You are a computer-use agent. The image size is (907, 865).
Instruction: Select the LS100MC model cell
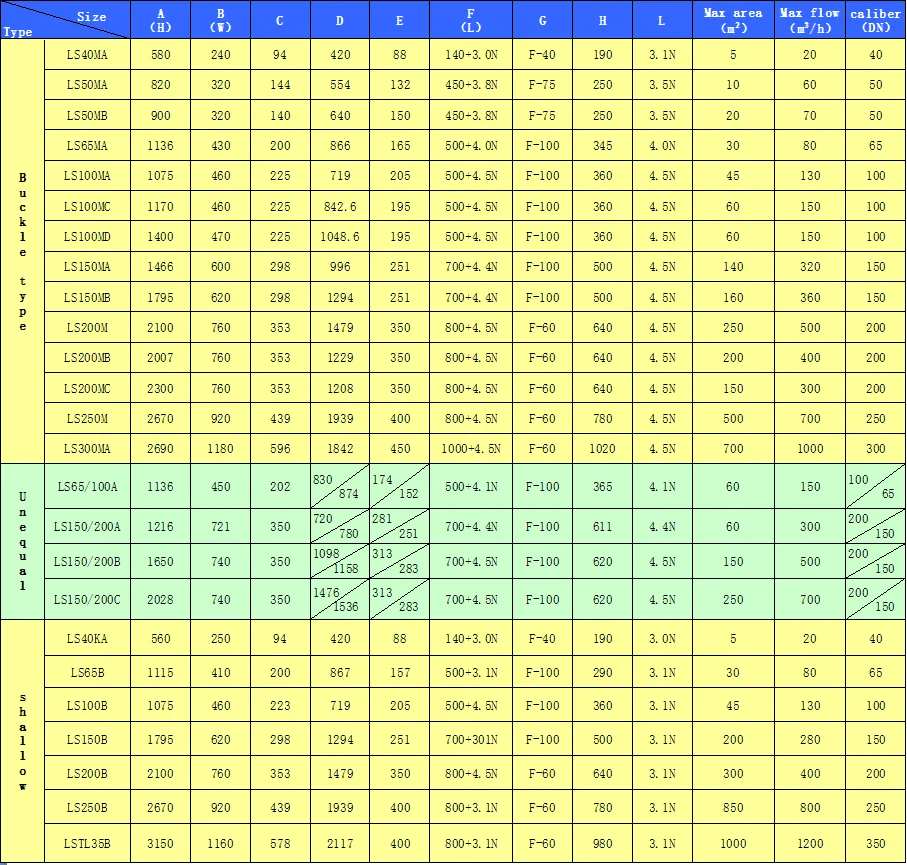(87, 206)
